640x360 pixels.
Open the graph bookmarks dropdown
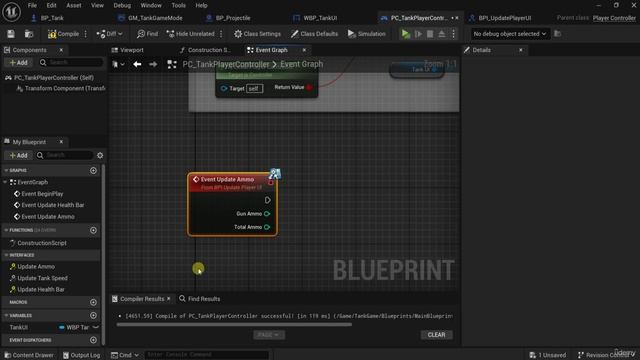(118, 64)
